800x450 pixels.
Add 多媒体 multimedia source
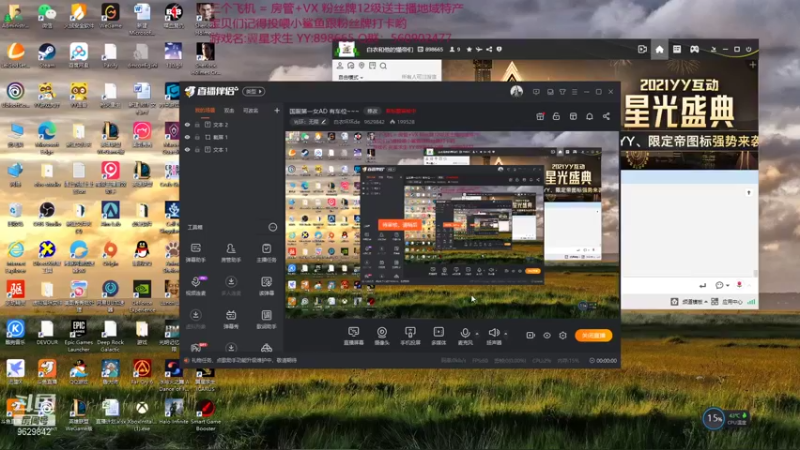tap(439, 336)
